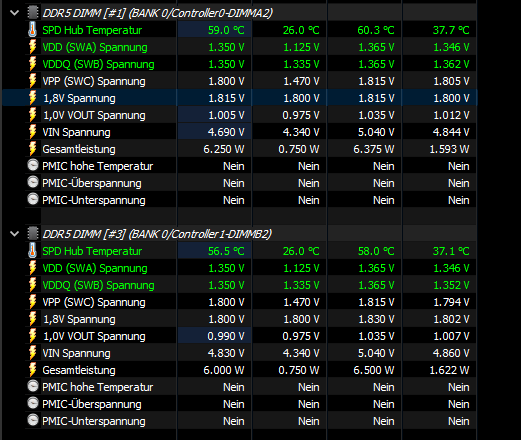
Task: Collapse the DDR5 DIMM [#3] section
Action: (15, 234)
